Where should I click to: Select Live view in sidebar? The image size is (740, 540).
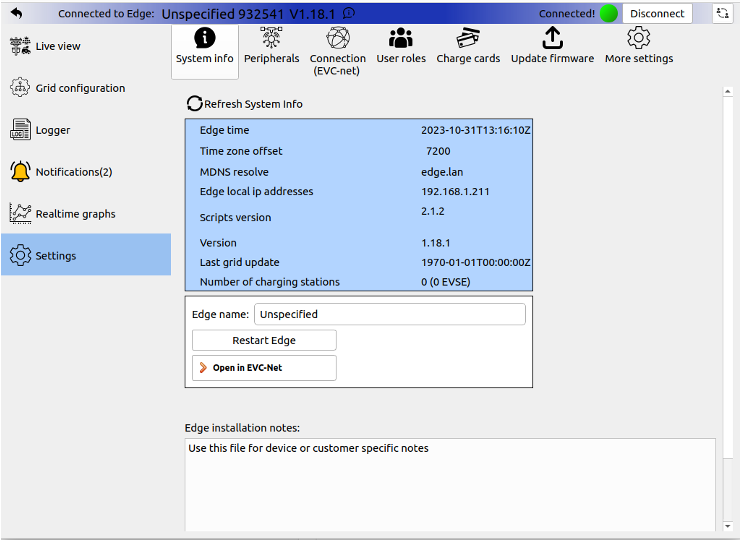coord(58,46)
